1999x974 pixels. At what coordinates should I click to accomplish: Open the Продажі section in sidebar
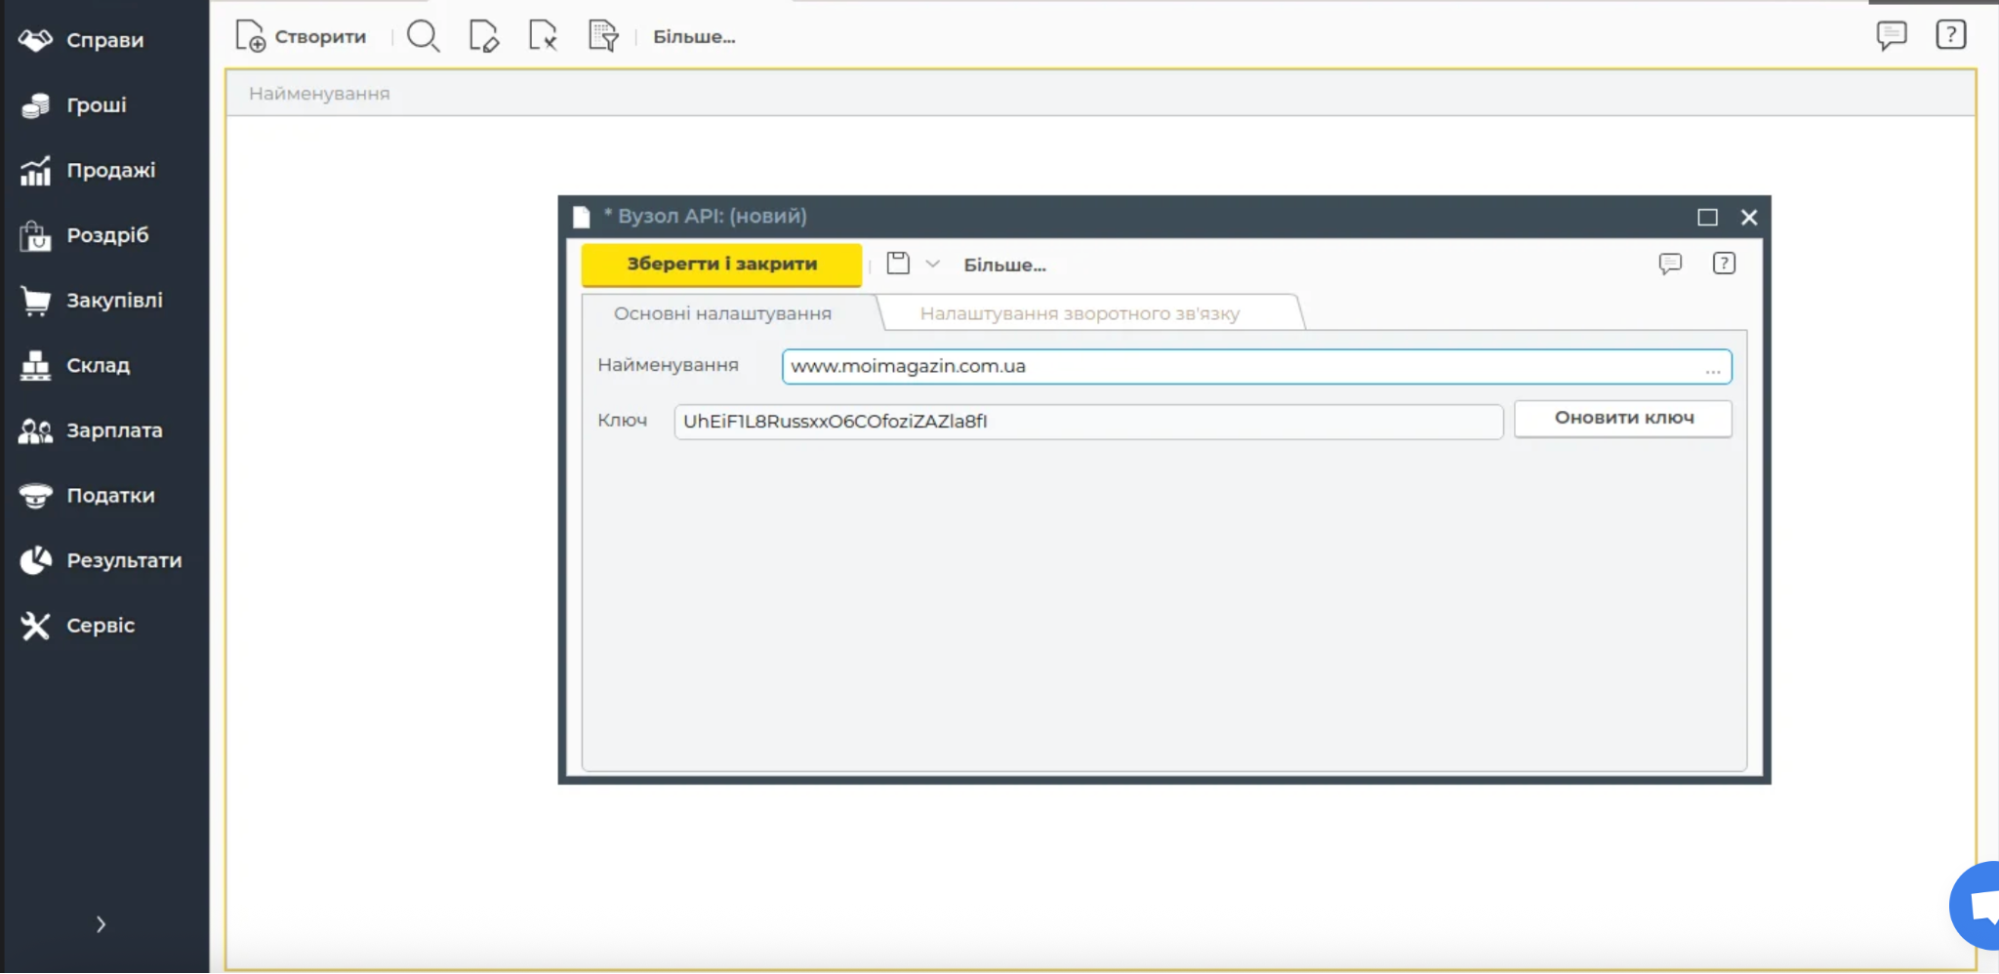click(x=110, y=170)
